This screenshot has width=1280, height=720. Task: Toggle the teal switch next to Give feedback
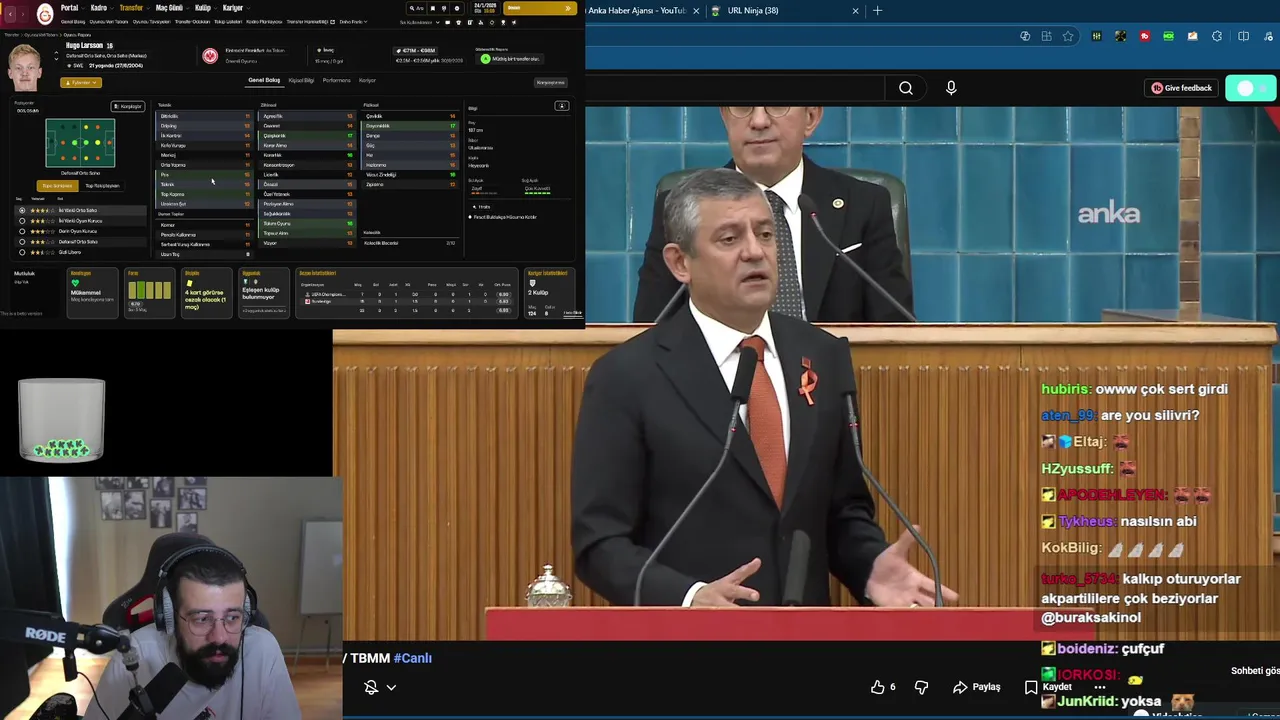1251,88
